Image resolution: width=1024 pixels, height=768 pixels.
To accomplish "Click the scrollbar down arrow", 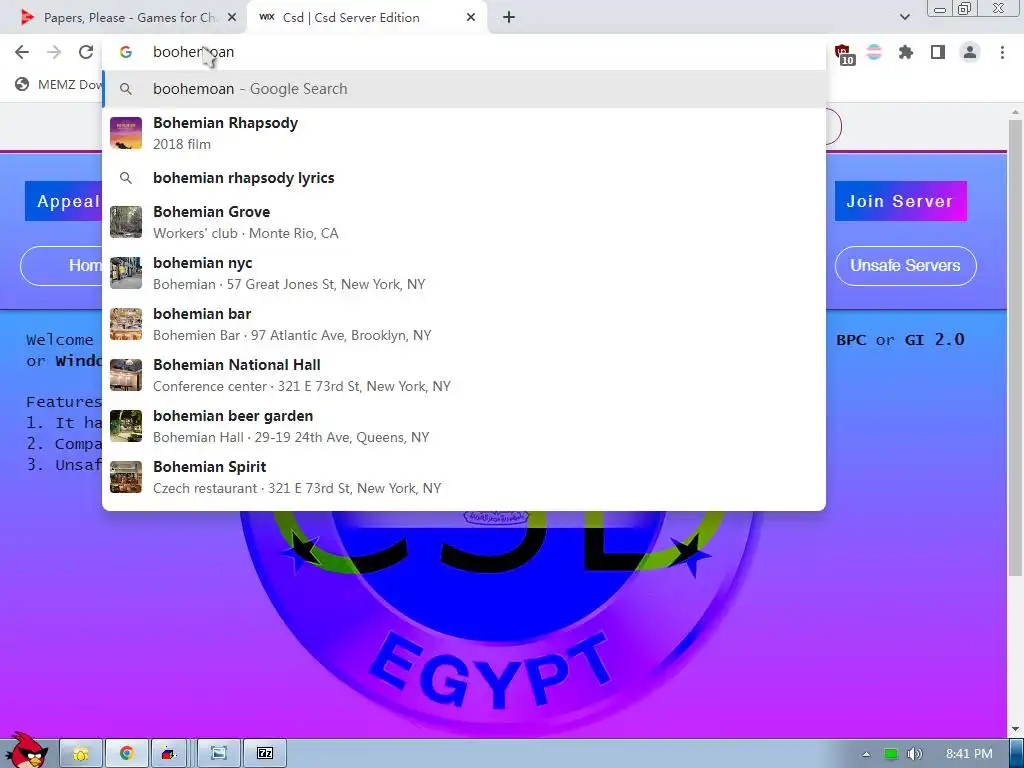I will pos(1016,729).
